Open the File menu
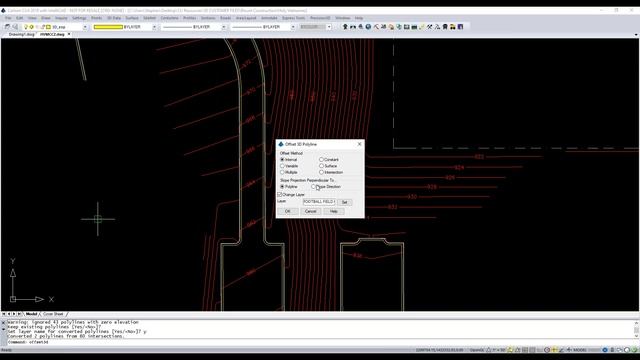The width and height of the screenshot is (640, 360). (8, 18)
